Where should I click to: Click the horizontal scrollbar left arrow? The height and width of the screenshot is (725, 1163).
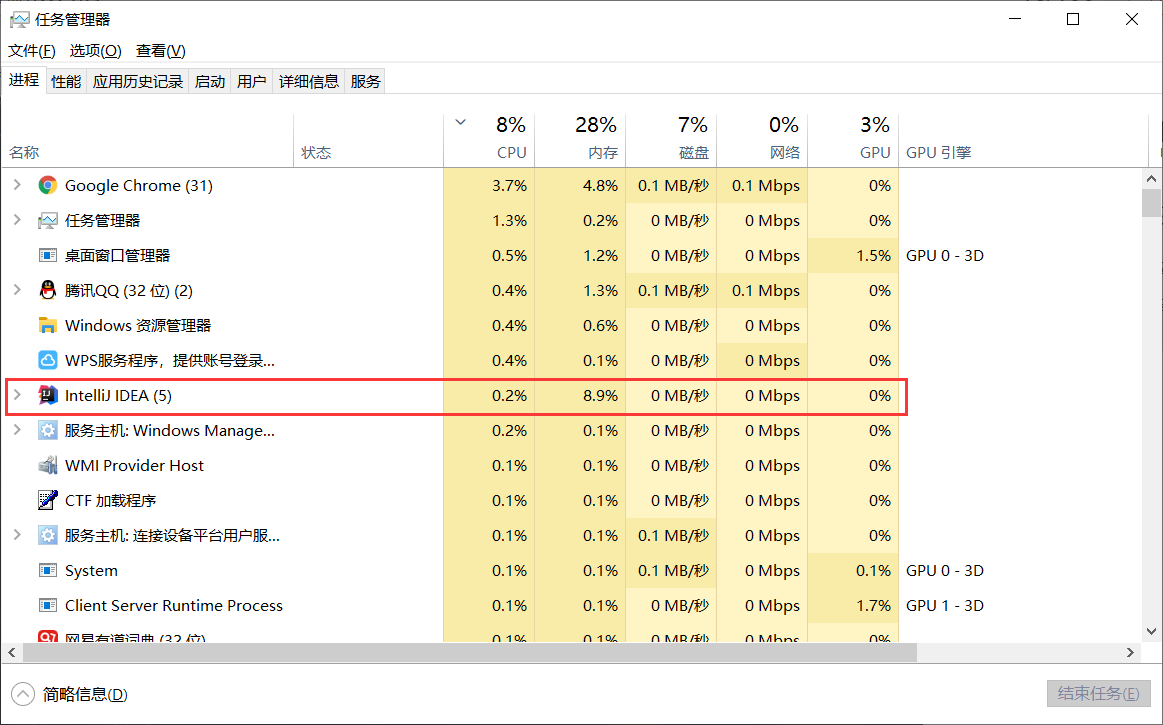(12, 652)
